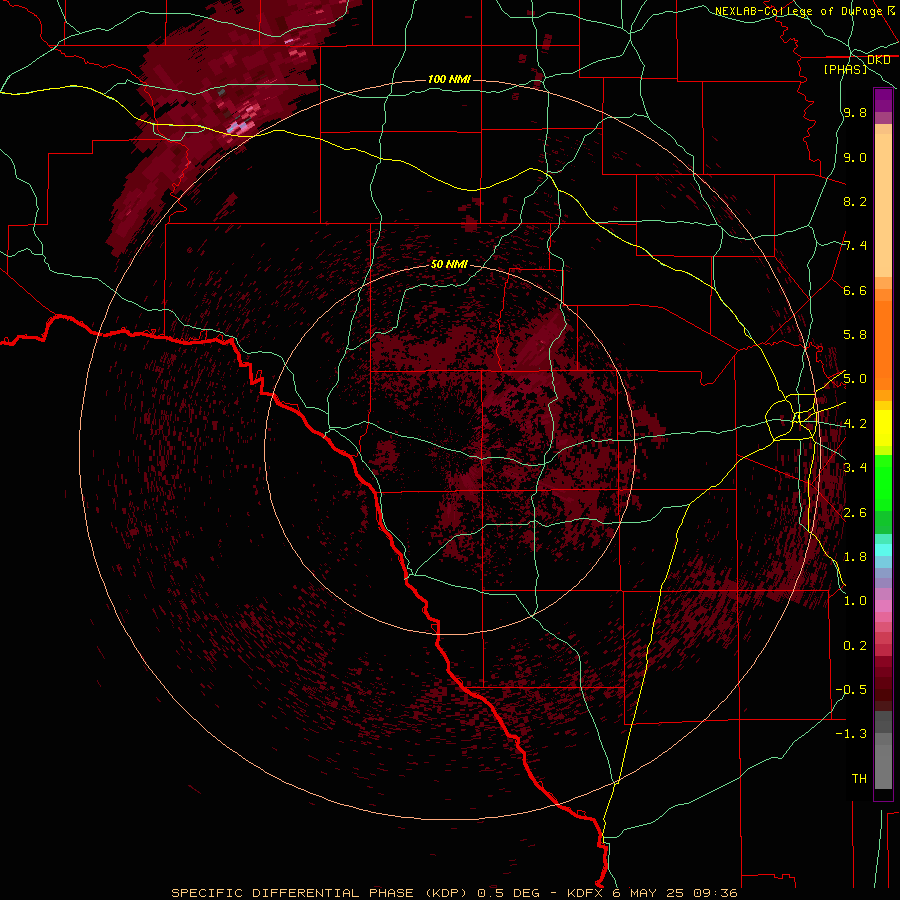Pick the dark orange segment of color scale
The width and height of the screenshot is (900, 900).
coord(883,346)
